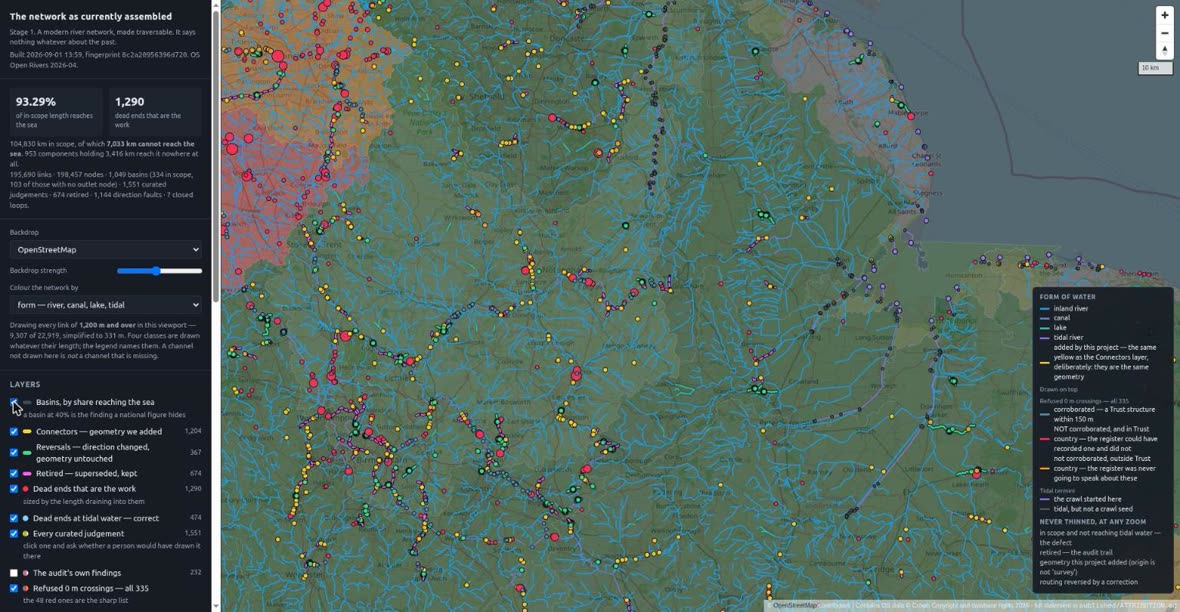The height and width of the screenshot is (612, 1180).
Task: Uncheck Every curated judgement layer
Action: (x=14, y=534)
